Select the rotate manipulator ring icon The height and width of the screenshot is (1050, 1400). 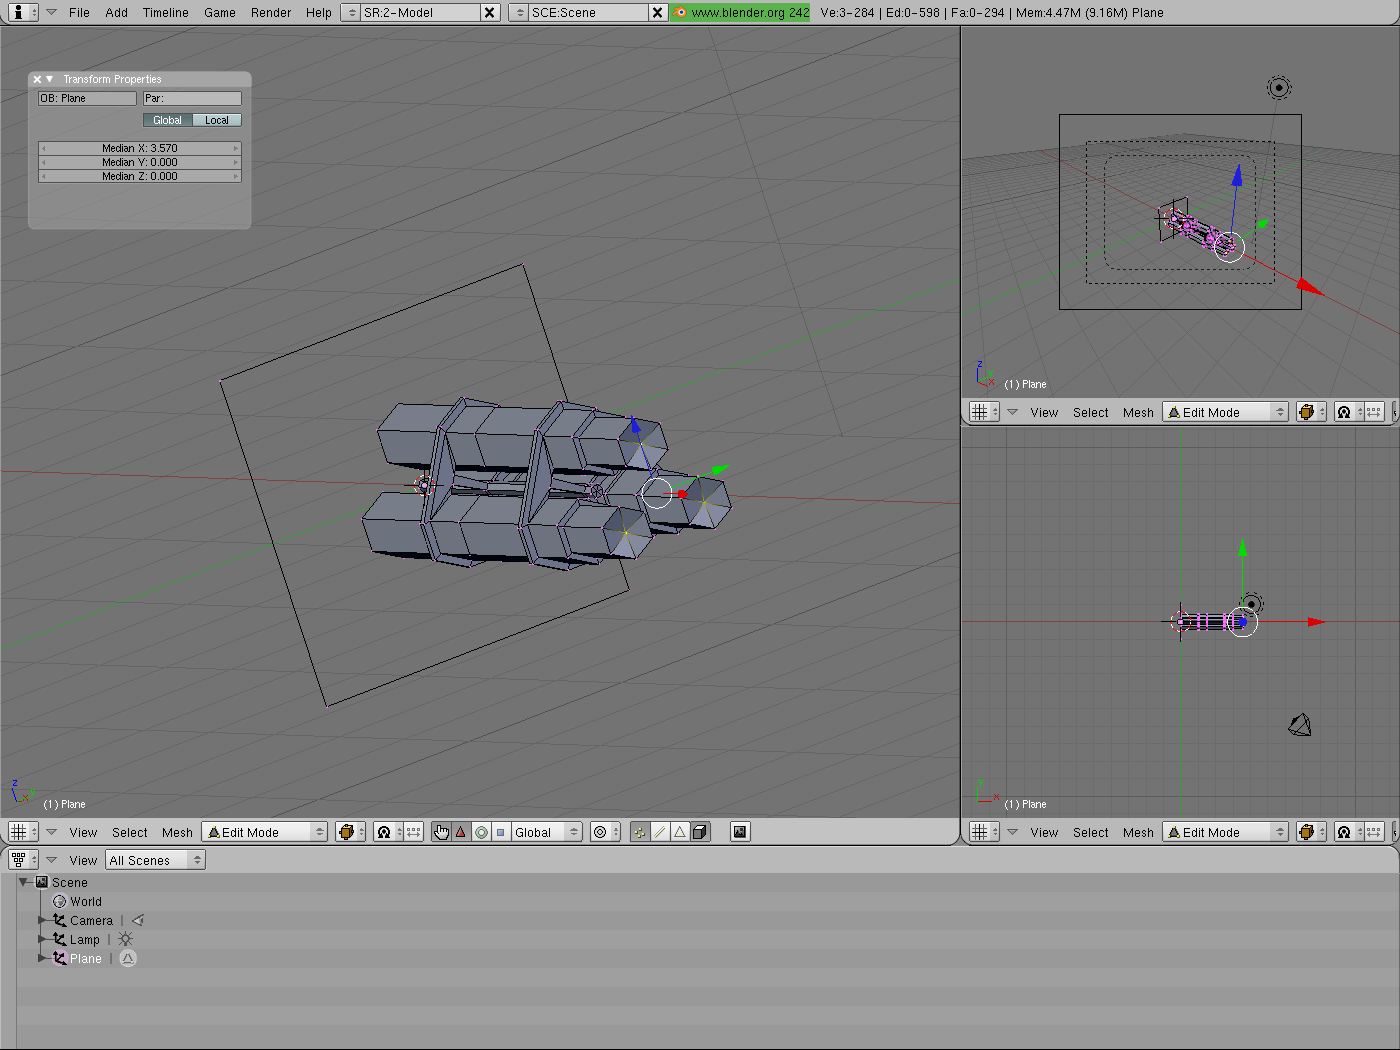481,832
